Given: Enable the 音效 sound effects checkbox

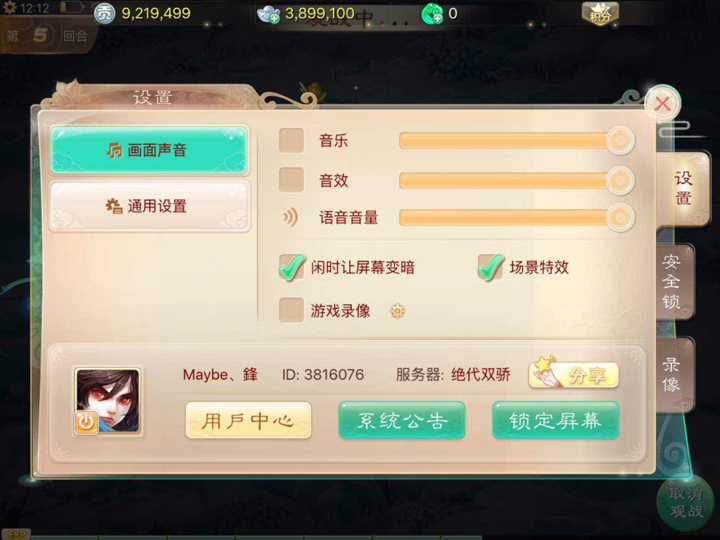Looking at the screenshot, I should coord(292,180).
